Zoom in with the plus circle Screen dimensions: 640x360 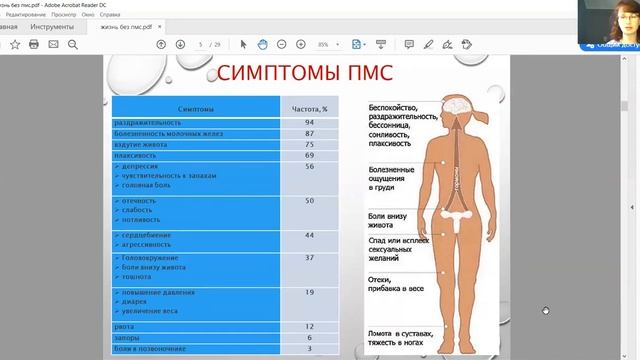pyautogui.click(x=300, y=44)
